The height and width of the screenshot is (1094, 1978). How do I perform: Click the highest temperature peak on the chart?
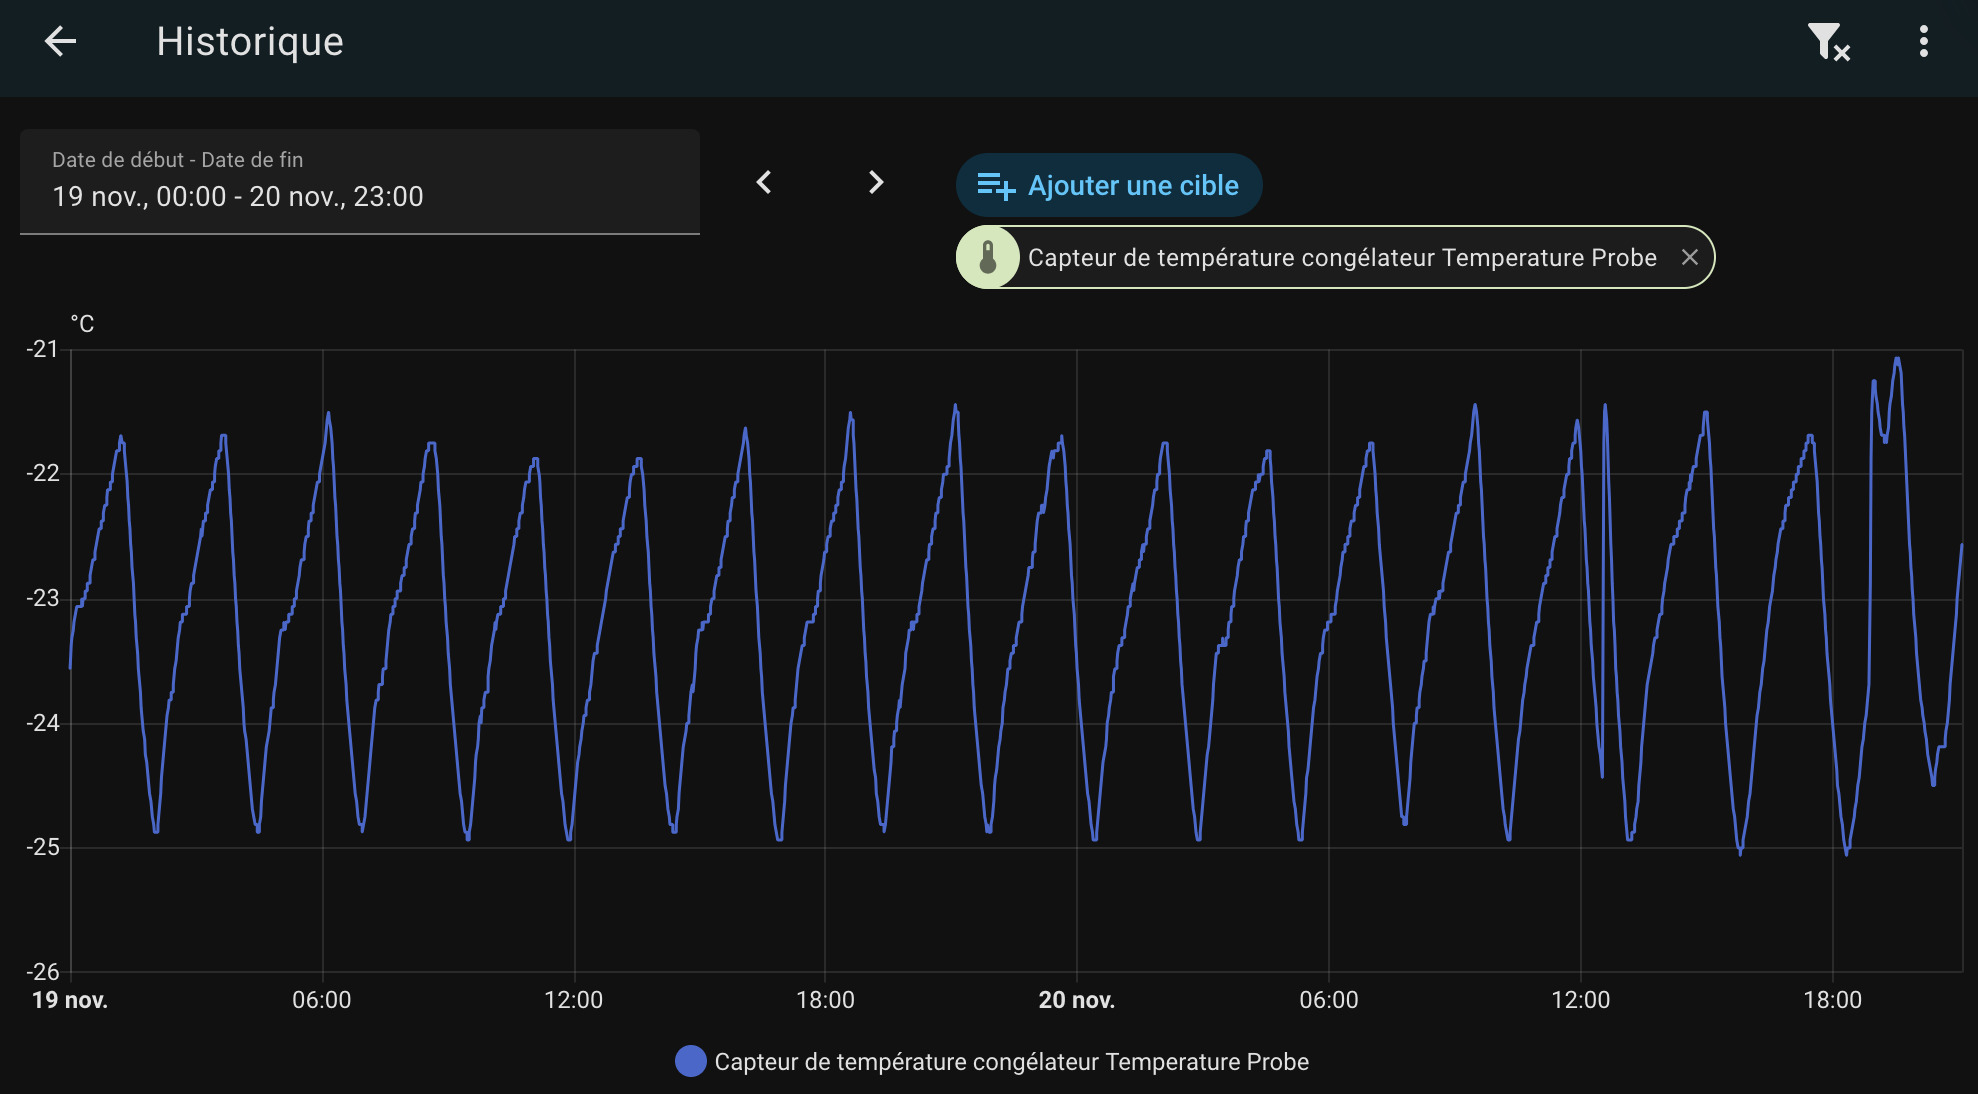tap(1897, 360)
